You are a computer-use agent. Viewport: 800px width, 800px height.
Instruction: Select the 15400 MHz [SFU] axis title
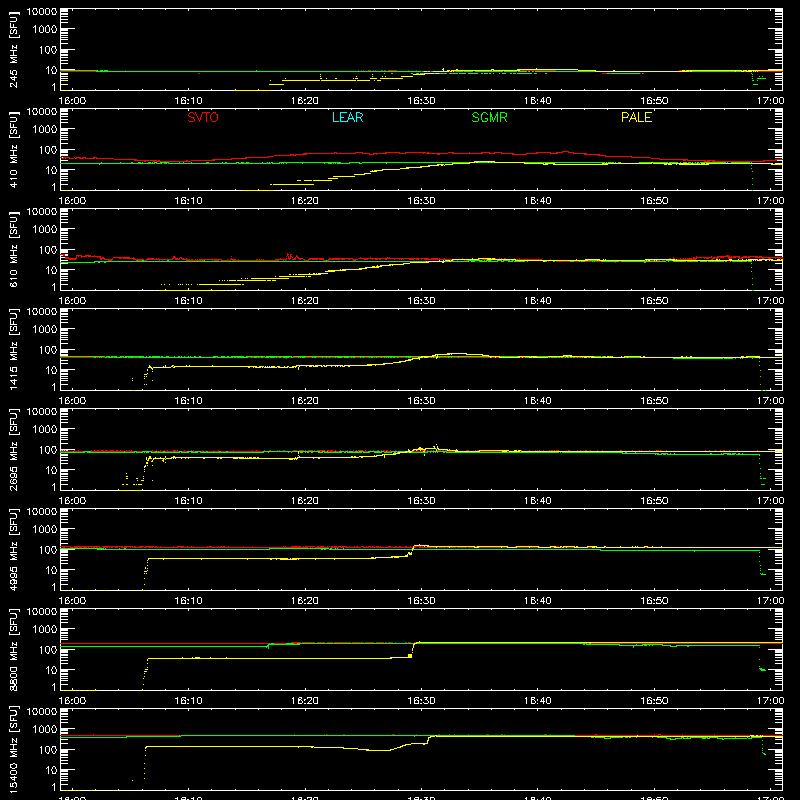pyautogui.click(x=14, y=749)
